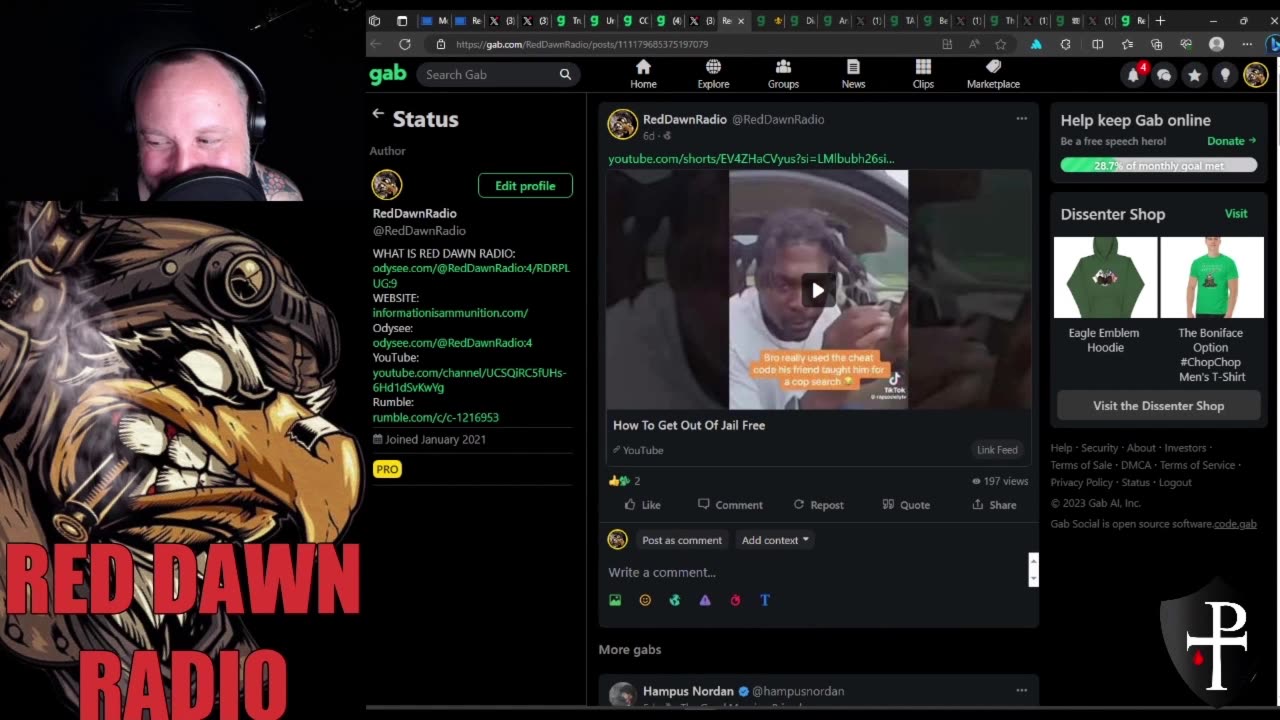Play the embedded YouTube video
This screenshot has width=1280, height=720.
pyautogui.click(x=818, y=291)
